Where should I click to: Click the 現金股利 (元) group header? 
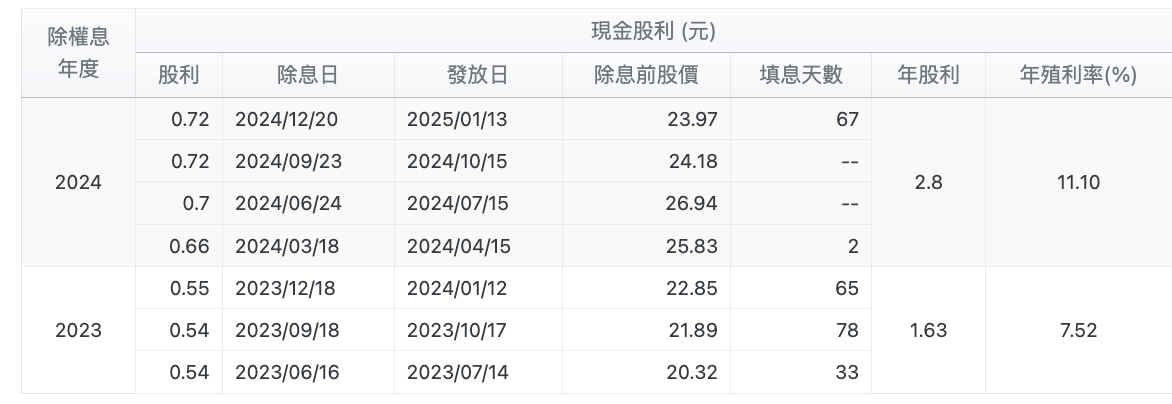(653, 31)
